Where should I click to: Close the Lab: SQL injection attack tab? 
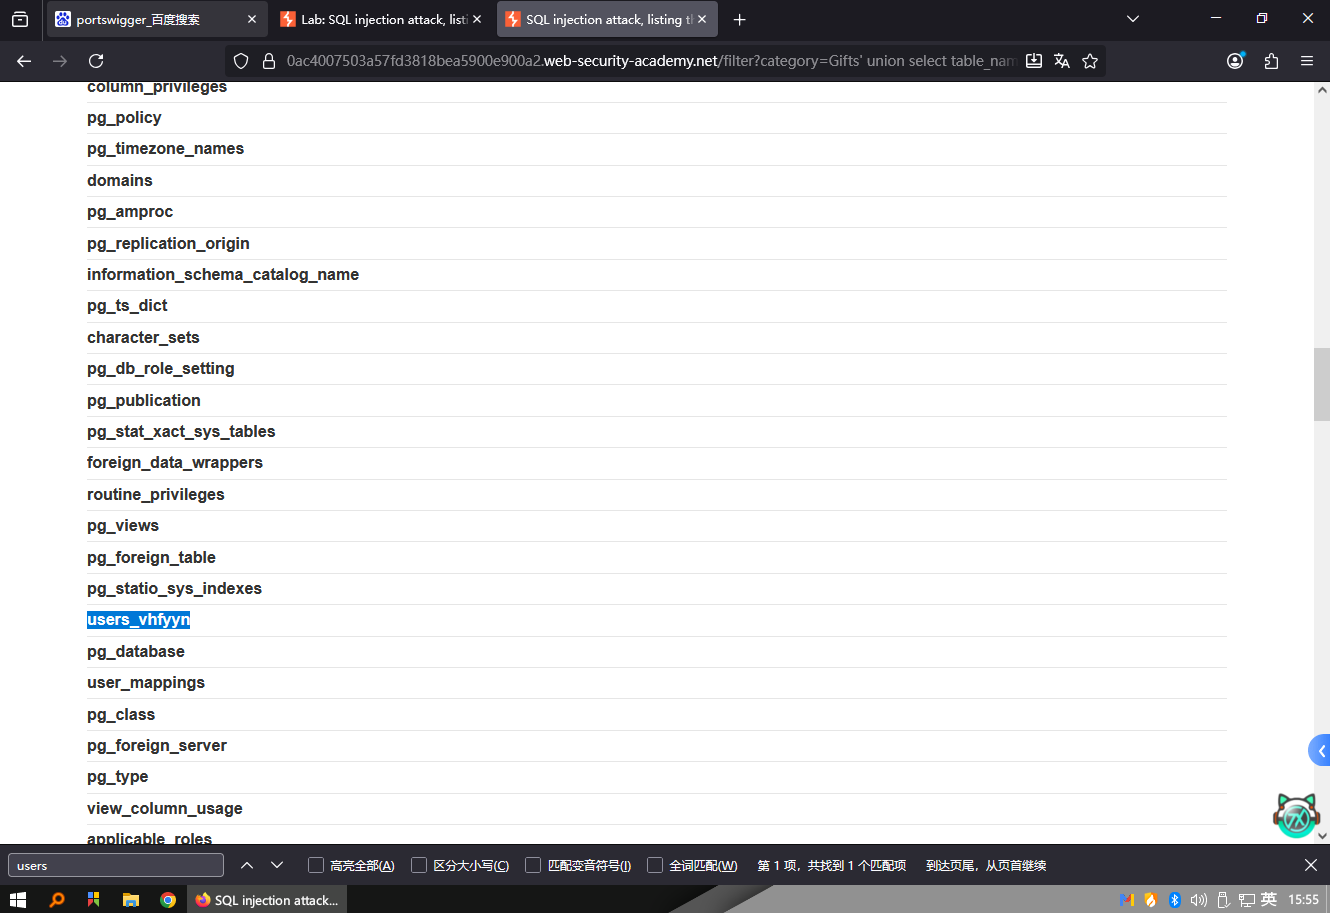[477, 19]
